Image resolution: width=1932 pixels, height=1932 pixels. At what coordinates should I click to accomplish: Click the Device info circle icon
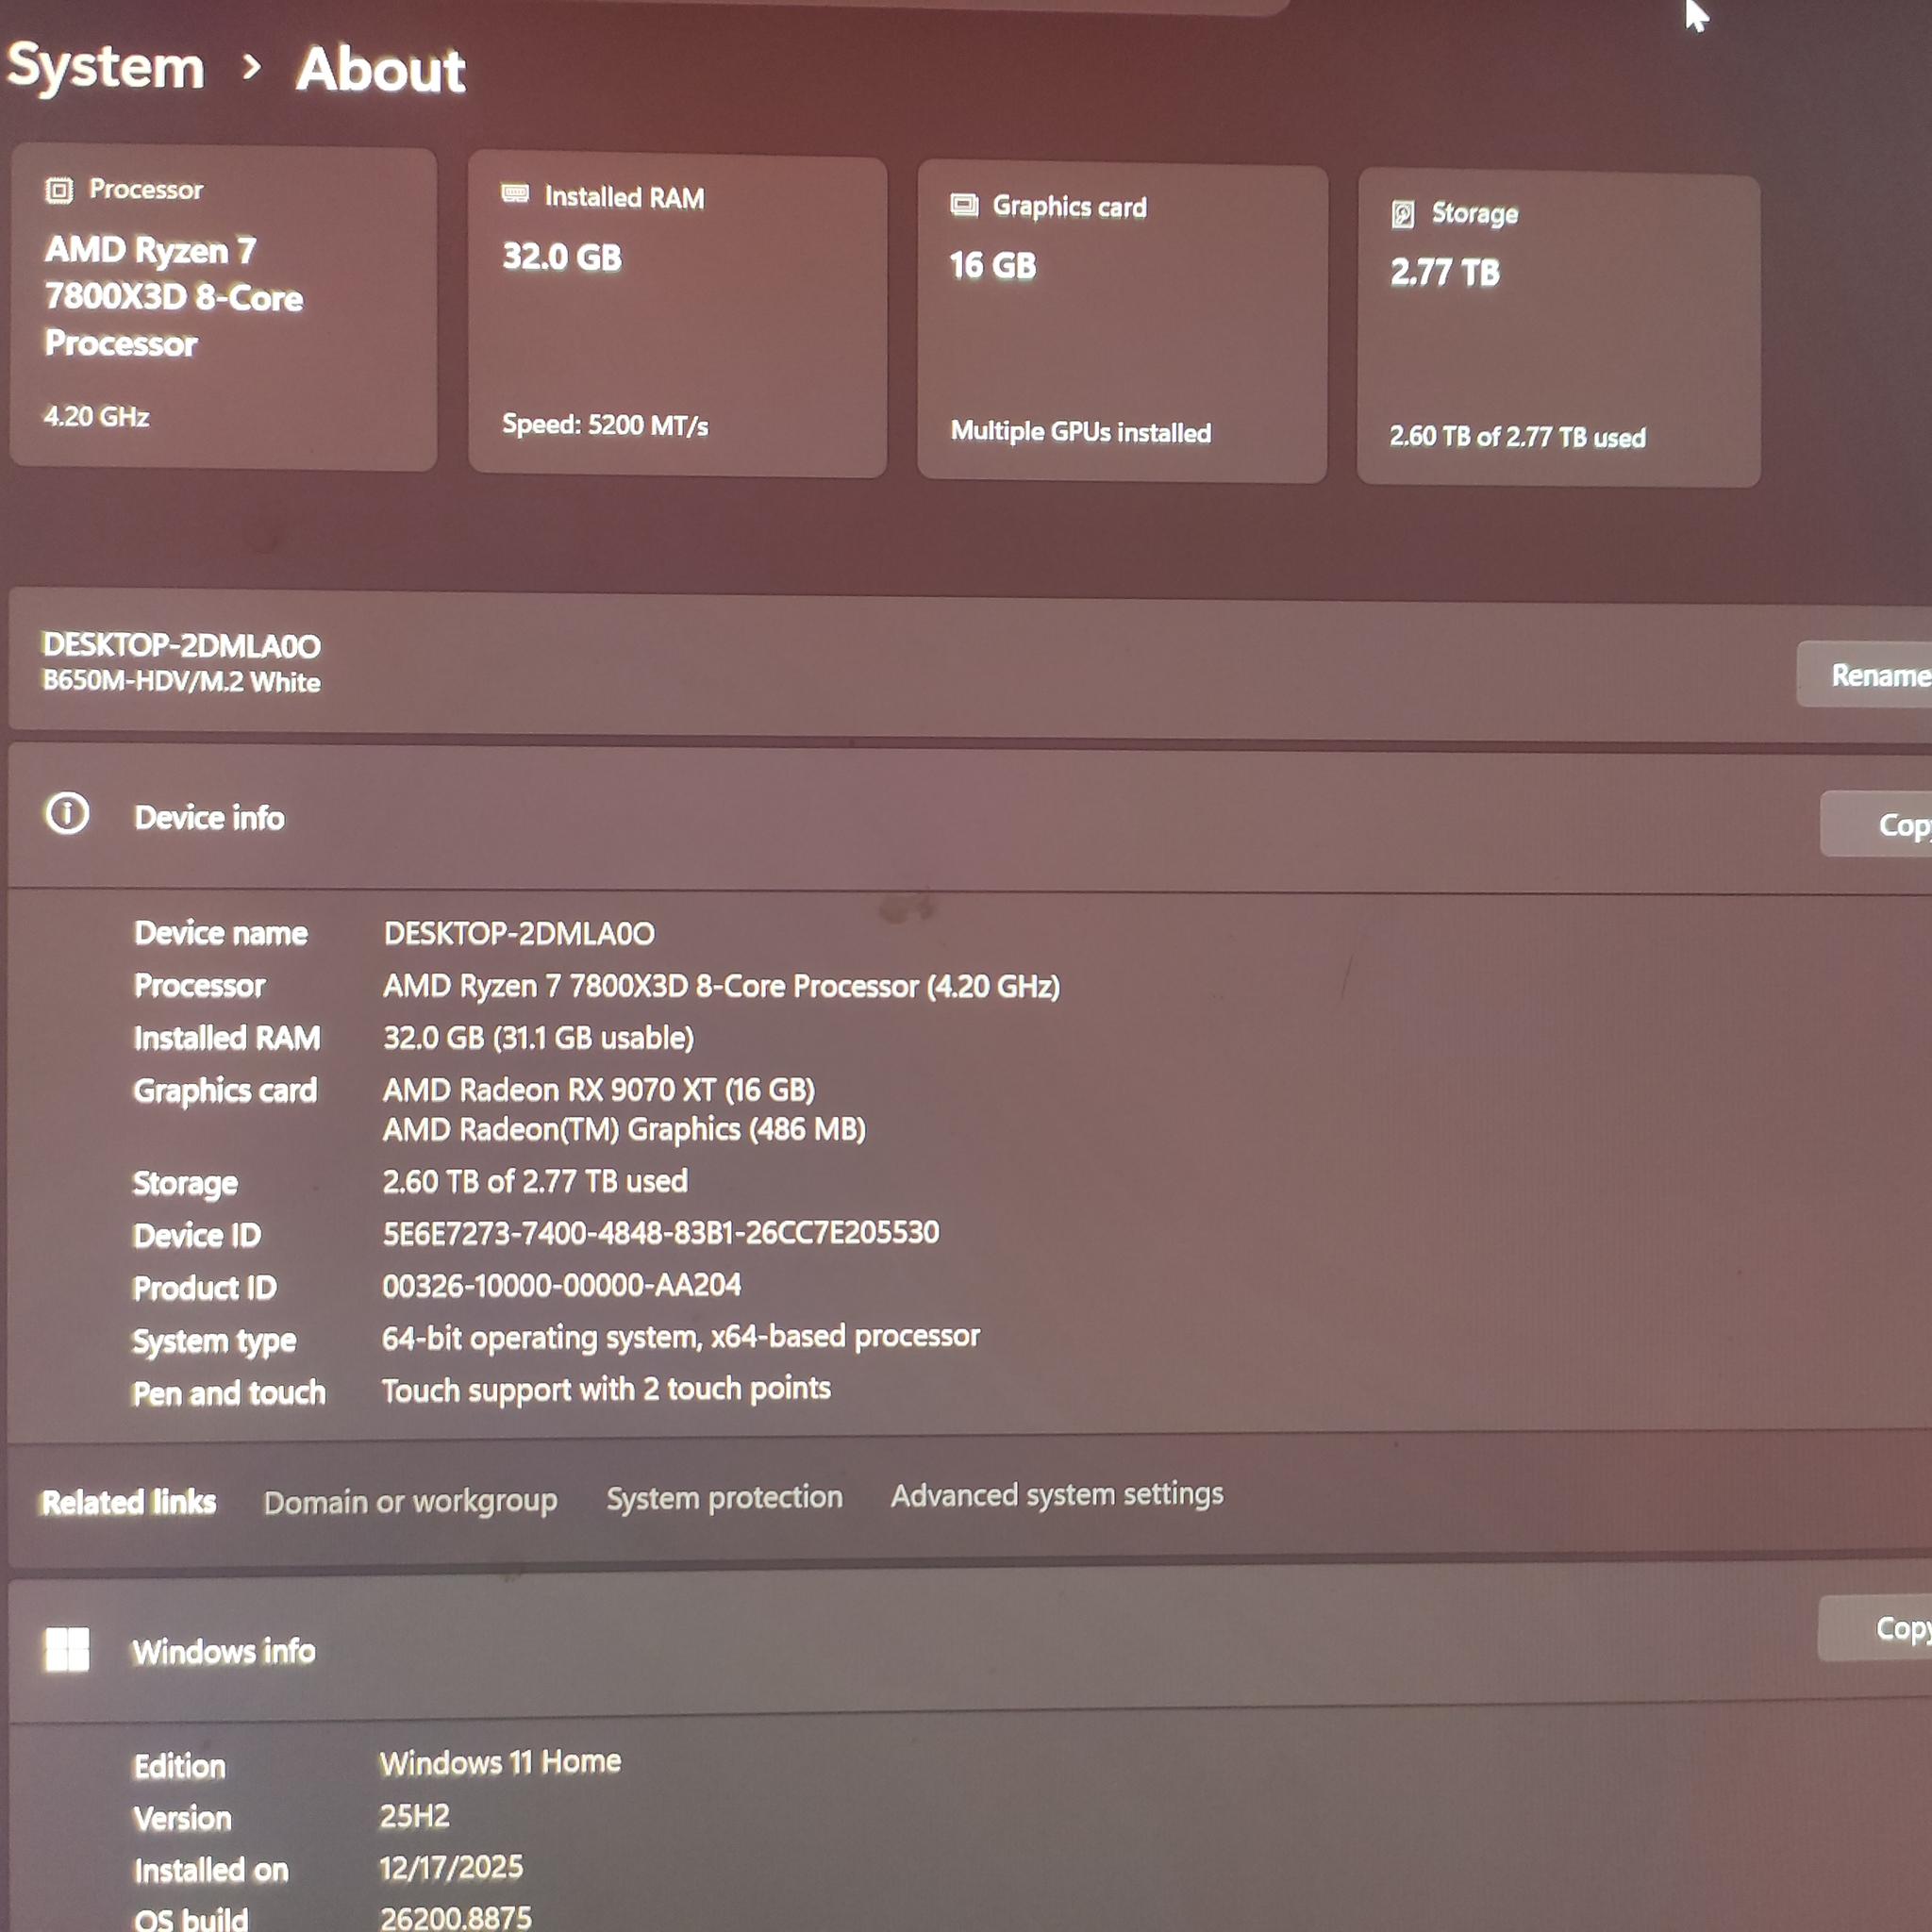pos(67,814)
